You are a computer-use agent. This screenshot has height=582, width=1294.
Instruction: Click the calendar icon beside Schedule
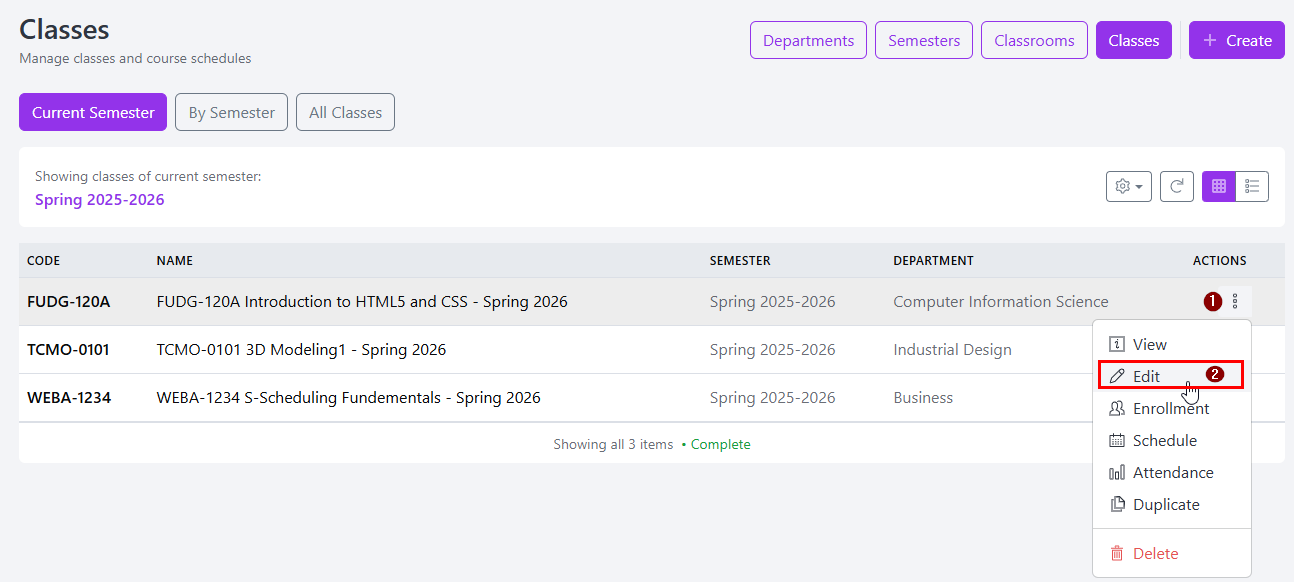coord(1118,440)
